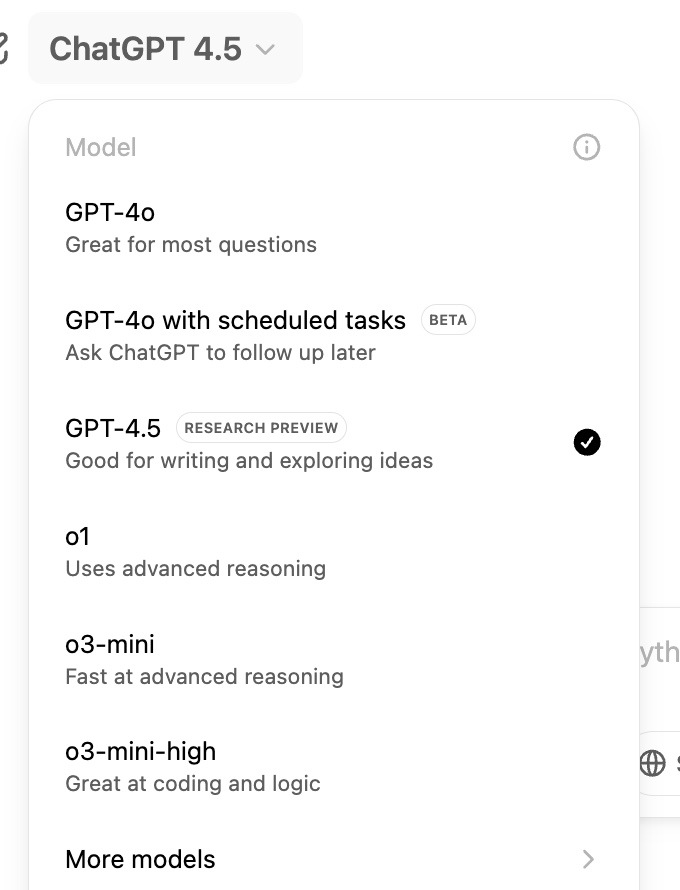Select o3-mini-high for coding and logic
This screenshot has width=680, height=890.
point(140,751)
